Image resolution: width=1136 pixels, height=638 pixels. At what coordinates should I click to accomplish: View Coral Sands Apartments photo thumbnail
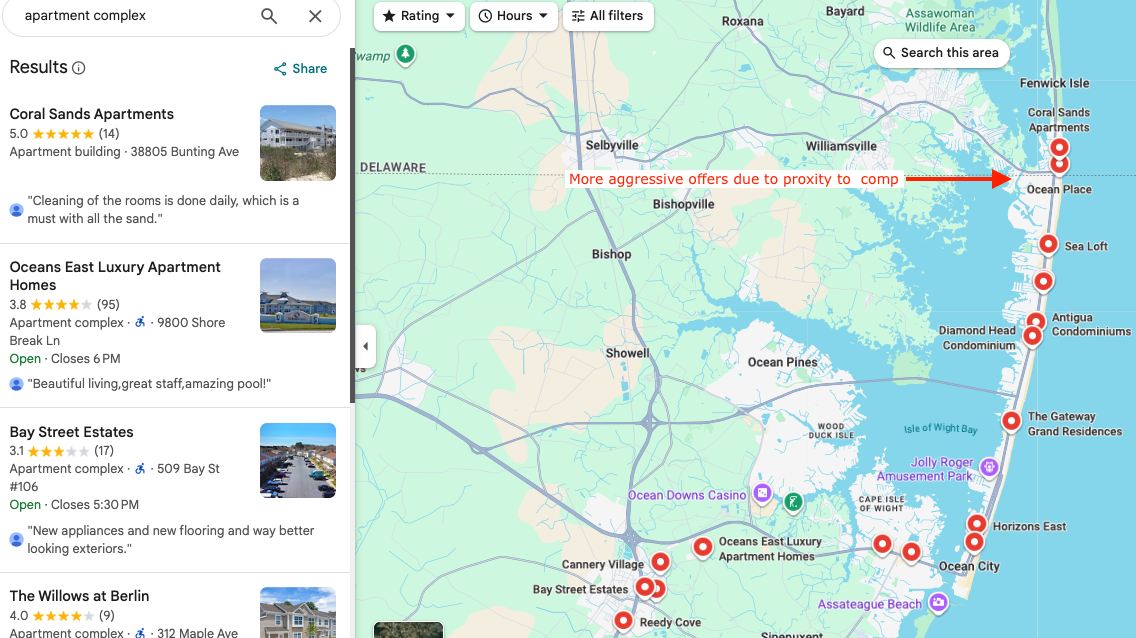click(x=298, y=143)
